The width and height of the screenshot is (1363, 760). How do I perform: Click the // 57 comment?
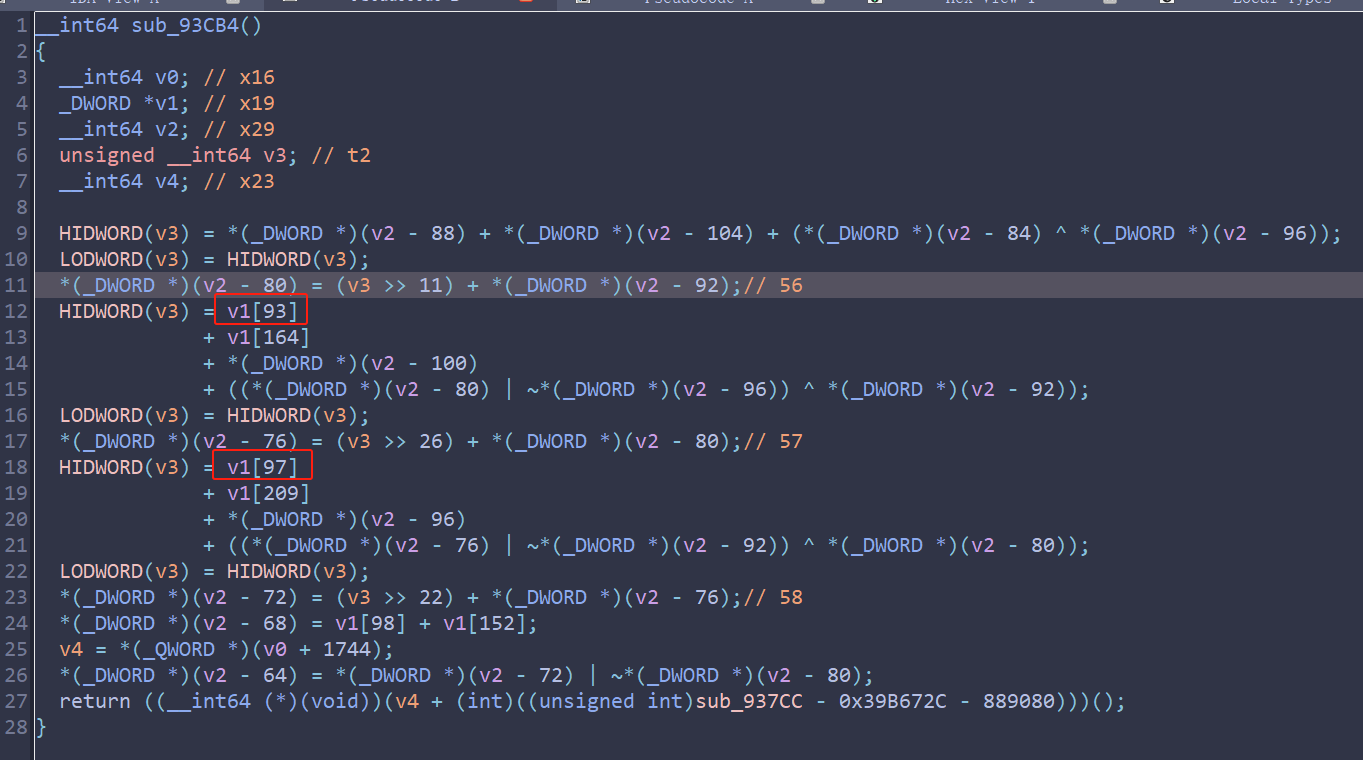point(773,441)
